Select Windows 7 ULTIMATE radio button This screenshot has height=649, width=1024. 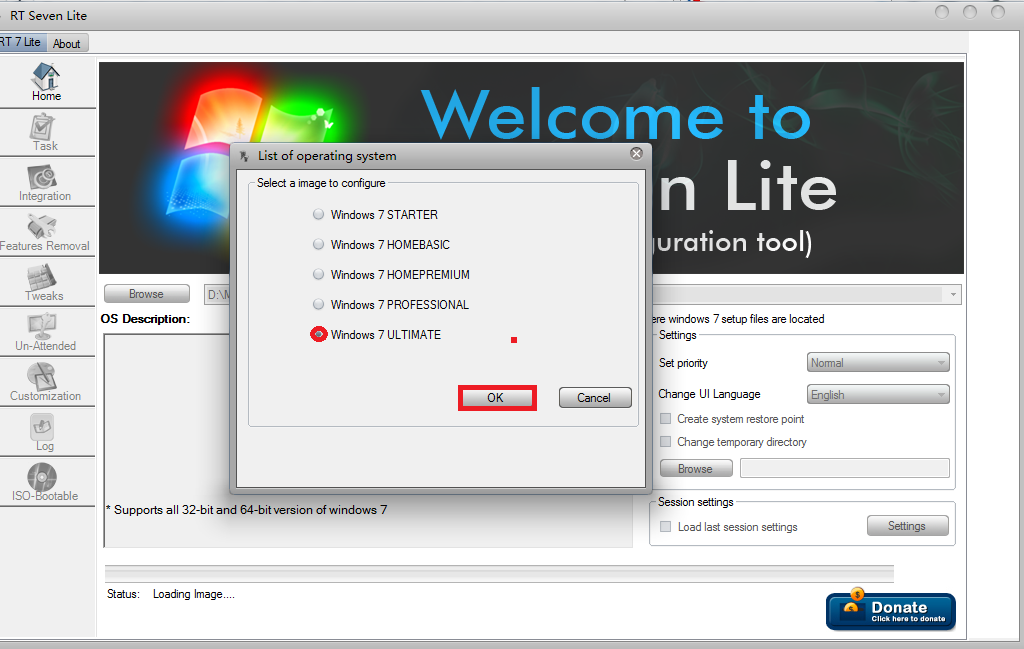click(318, 334)
